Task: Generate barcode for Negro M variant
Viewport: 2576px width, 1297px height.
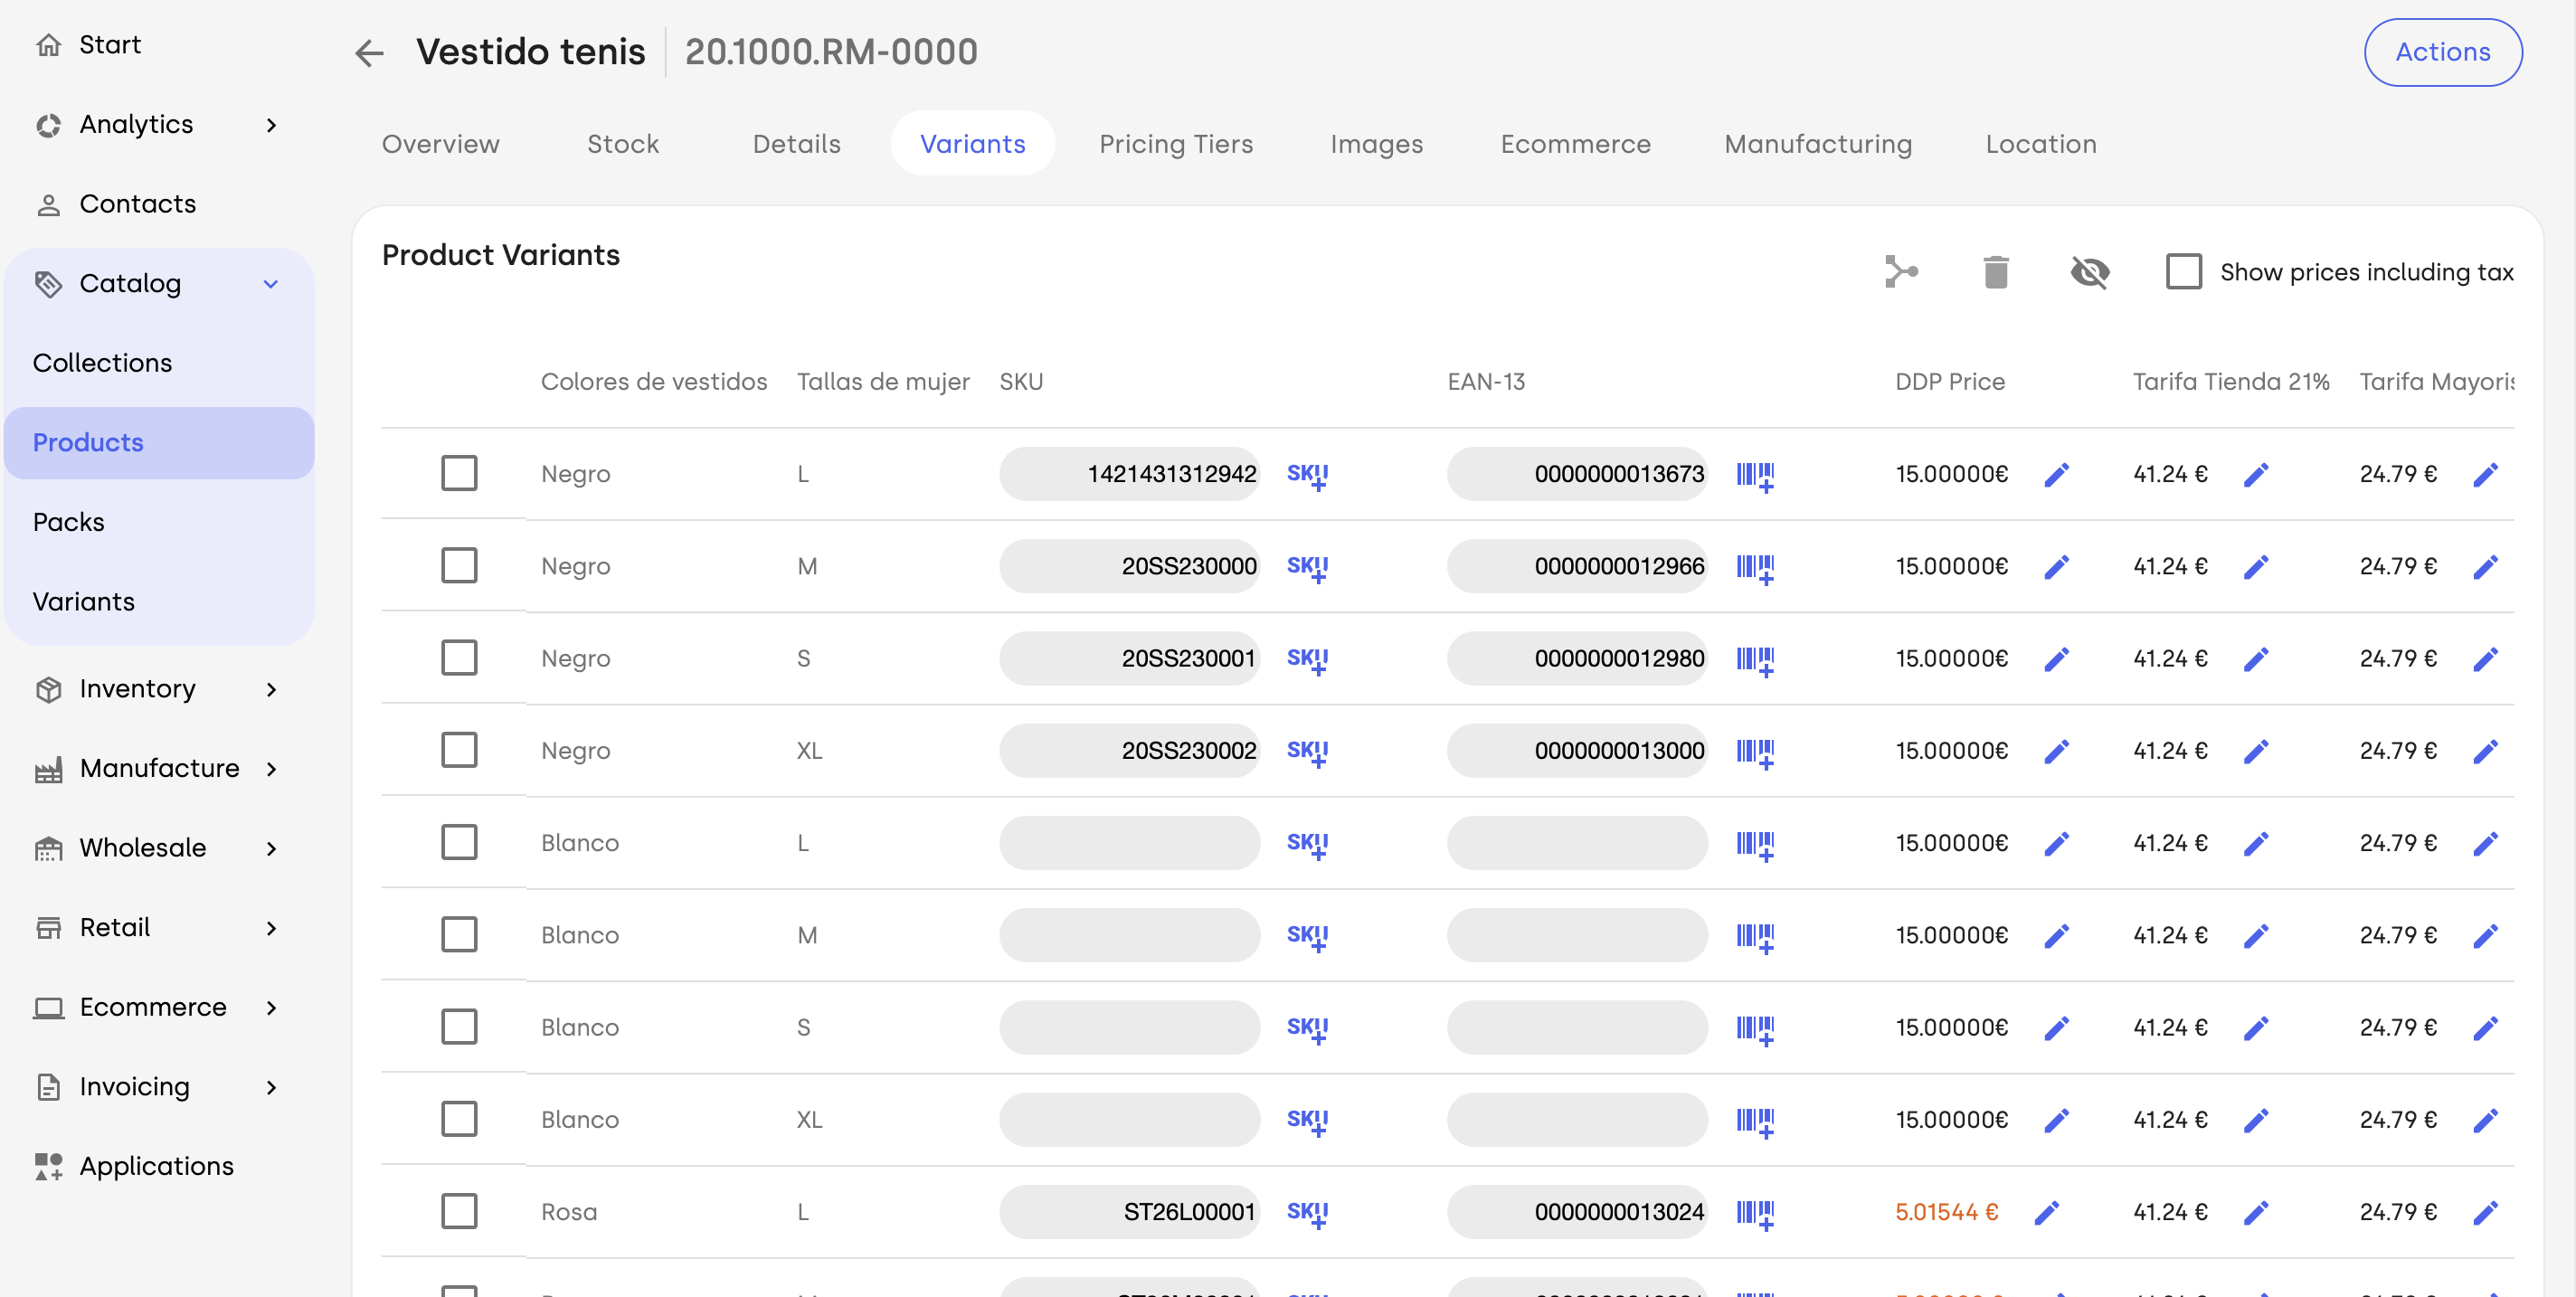Action: pos(1755,567)
